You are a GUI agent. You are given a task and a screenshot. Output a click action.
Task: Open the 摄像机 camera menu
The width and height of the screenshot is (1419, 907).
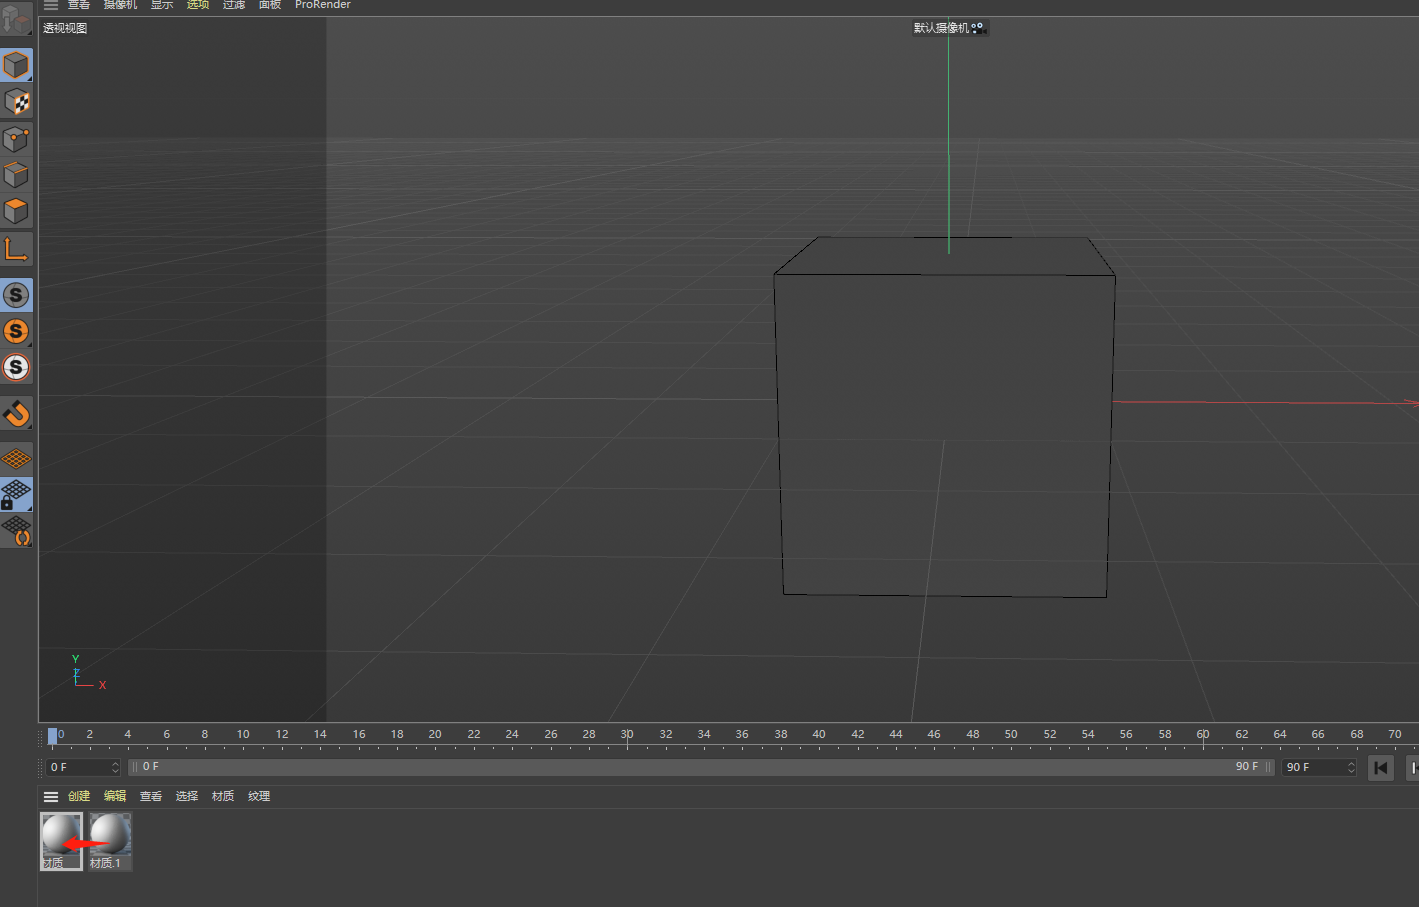pyautogui.click(x=120, y=5)
